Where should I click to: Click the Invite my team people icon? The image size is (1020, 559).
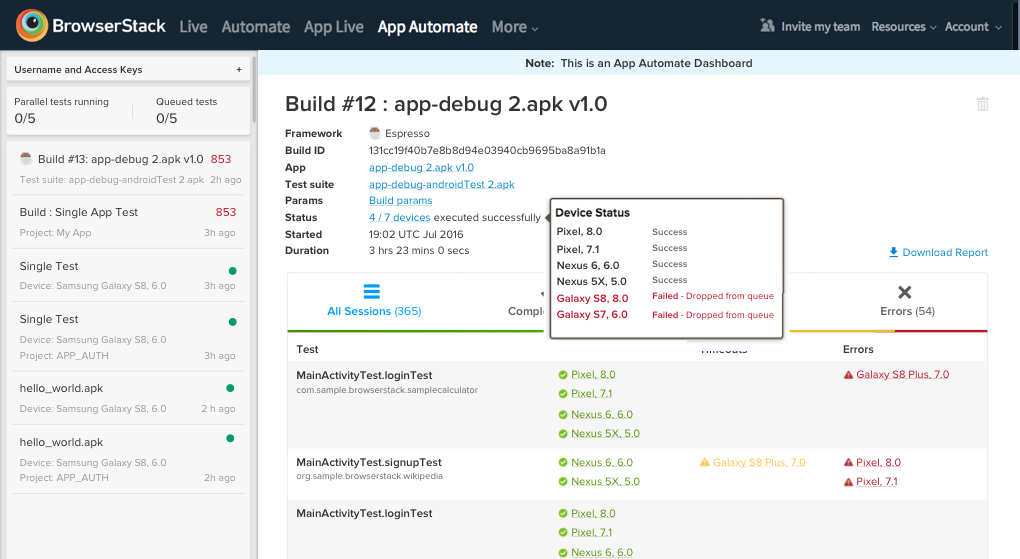768,25
